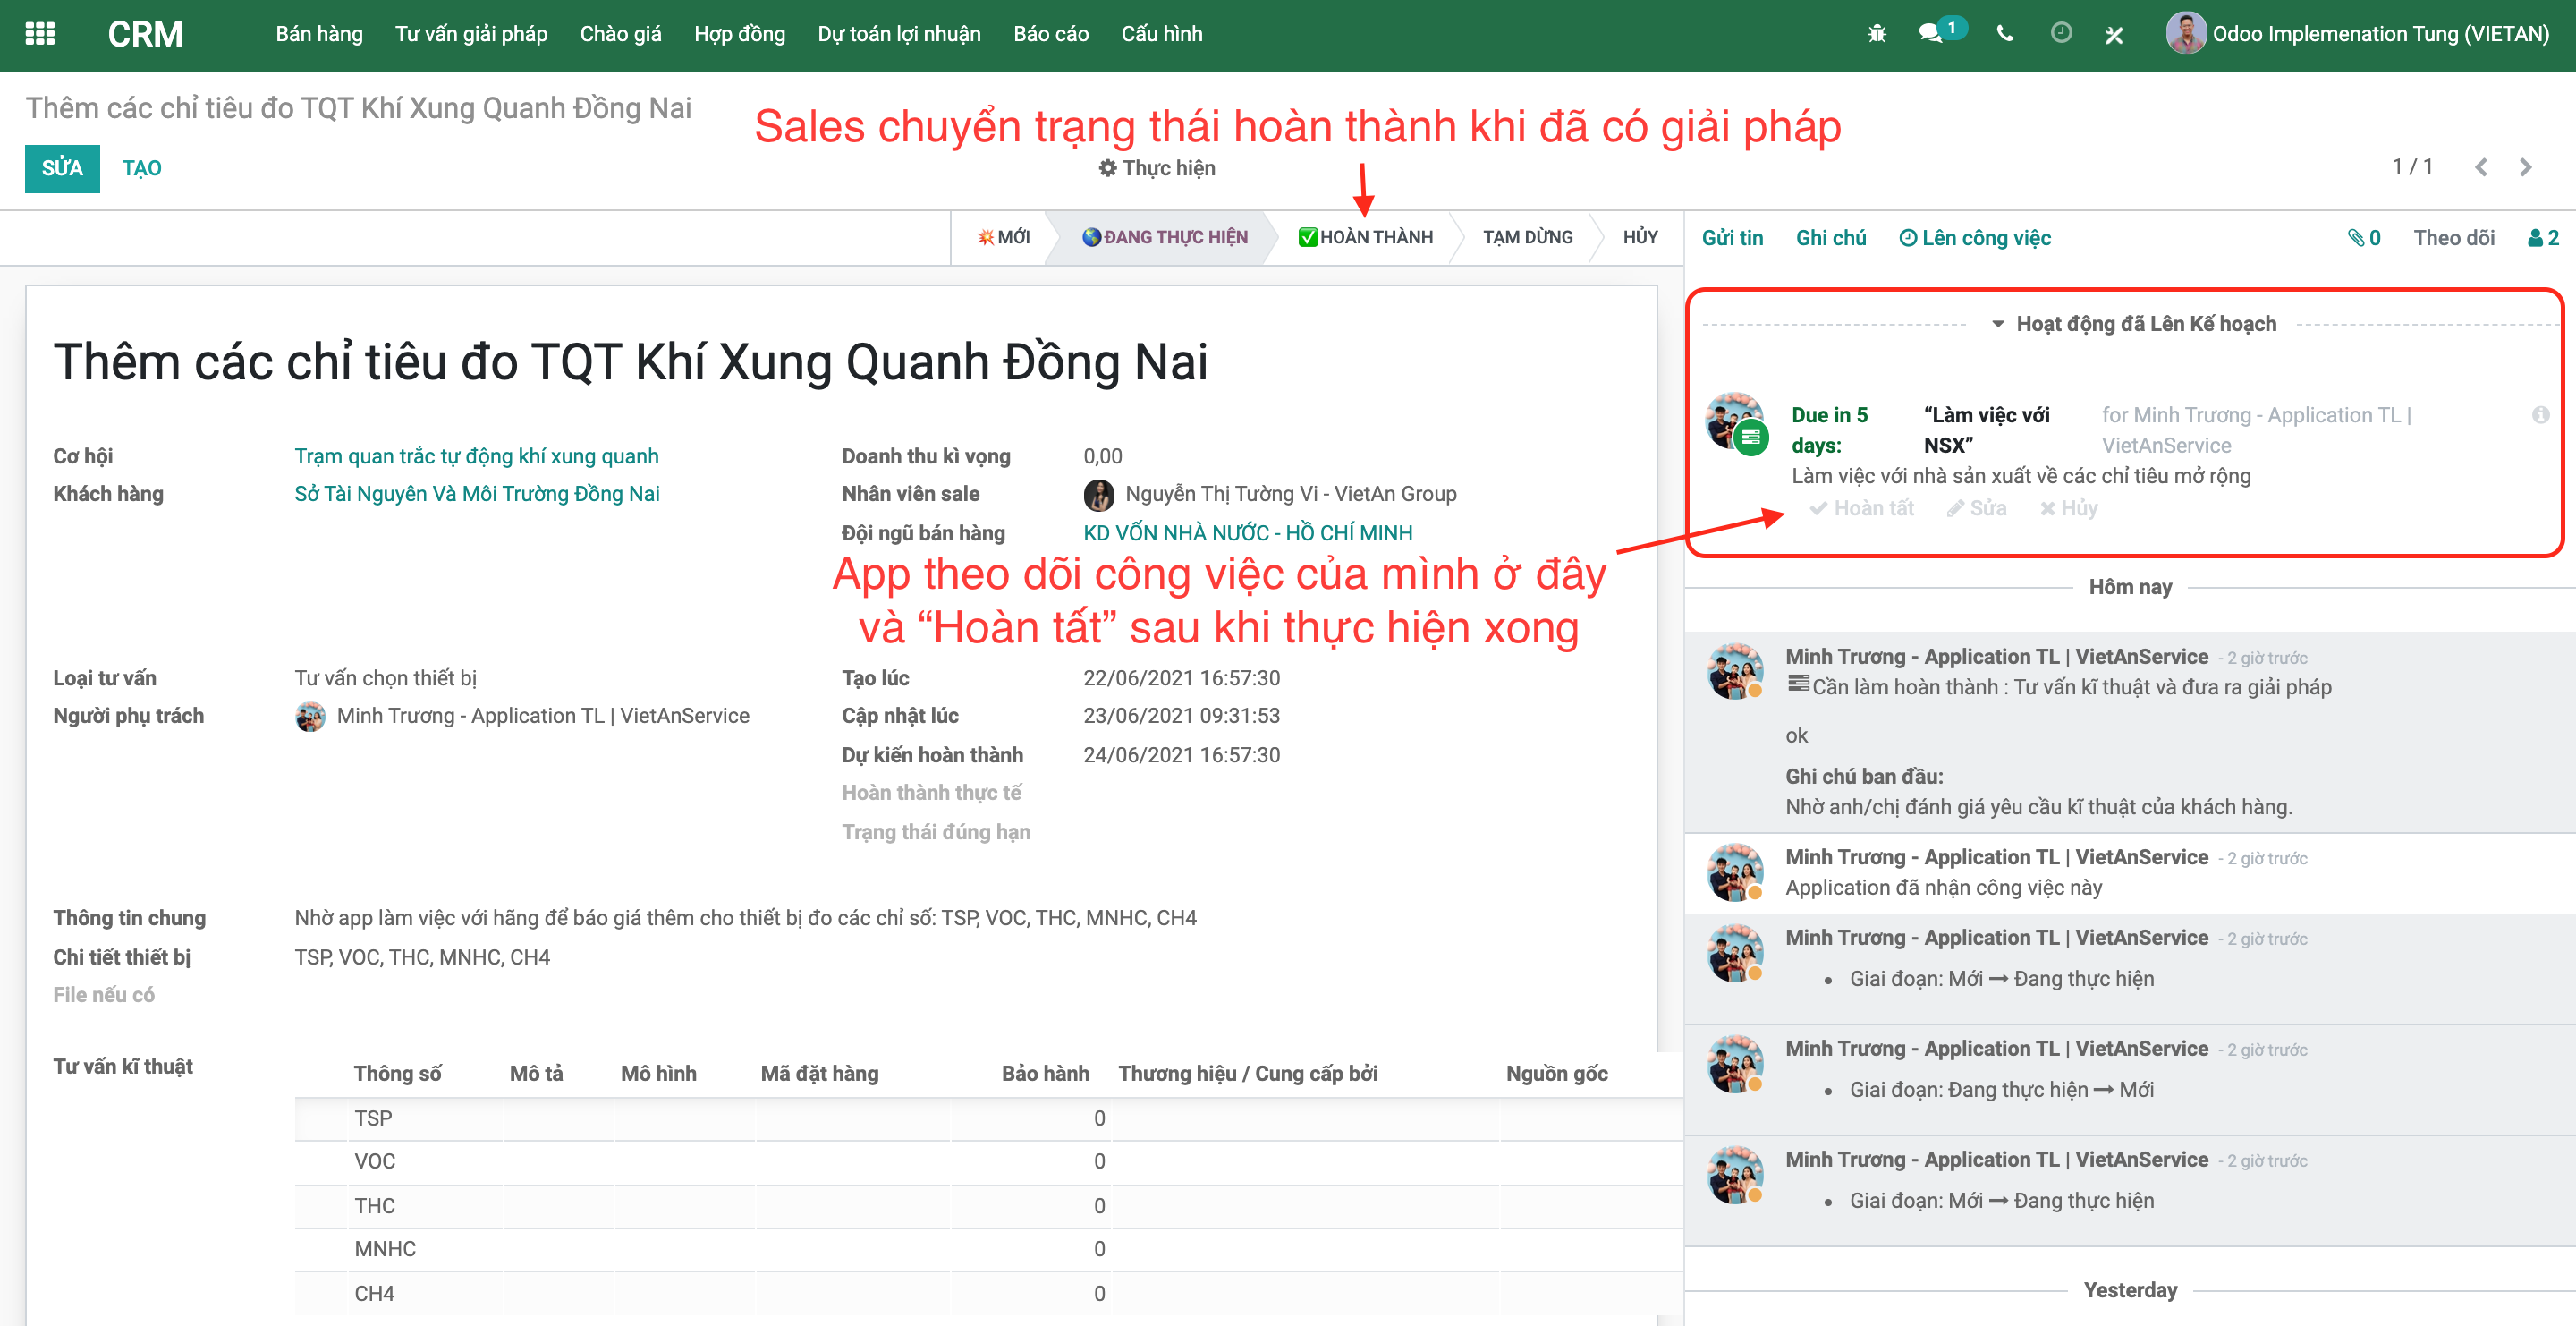Click the activity info icon
Image resolution: width=2576 pixels, height=1326 pixels.
[2540, 415]
